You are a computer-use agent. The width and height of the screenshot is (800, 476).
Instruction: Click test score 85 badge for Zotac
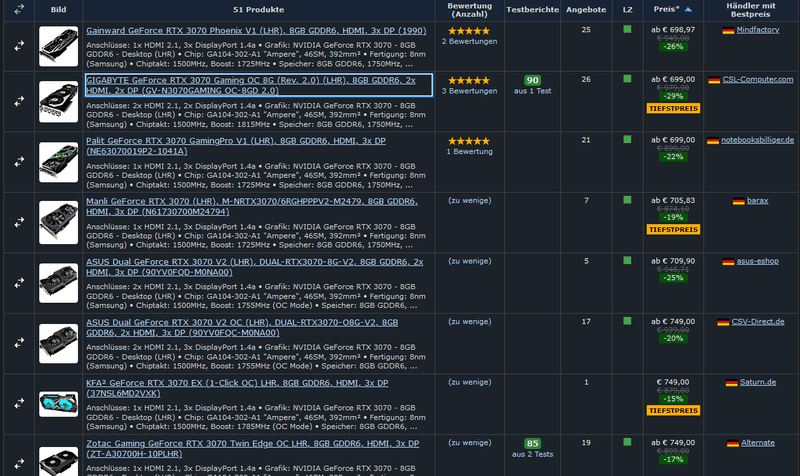(532, 443)
